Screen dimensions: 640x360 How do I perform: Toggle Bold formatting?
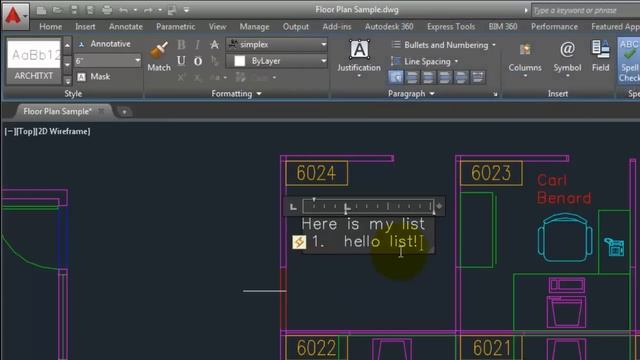coord(181,44)
